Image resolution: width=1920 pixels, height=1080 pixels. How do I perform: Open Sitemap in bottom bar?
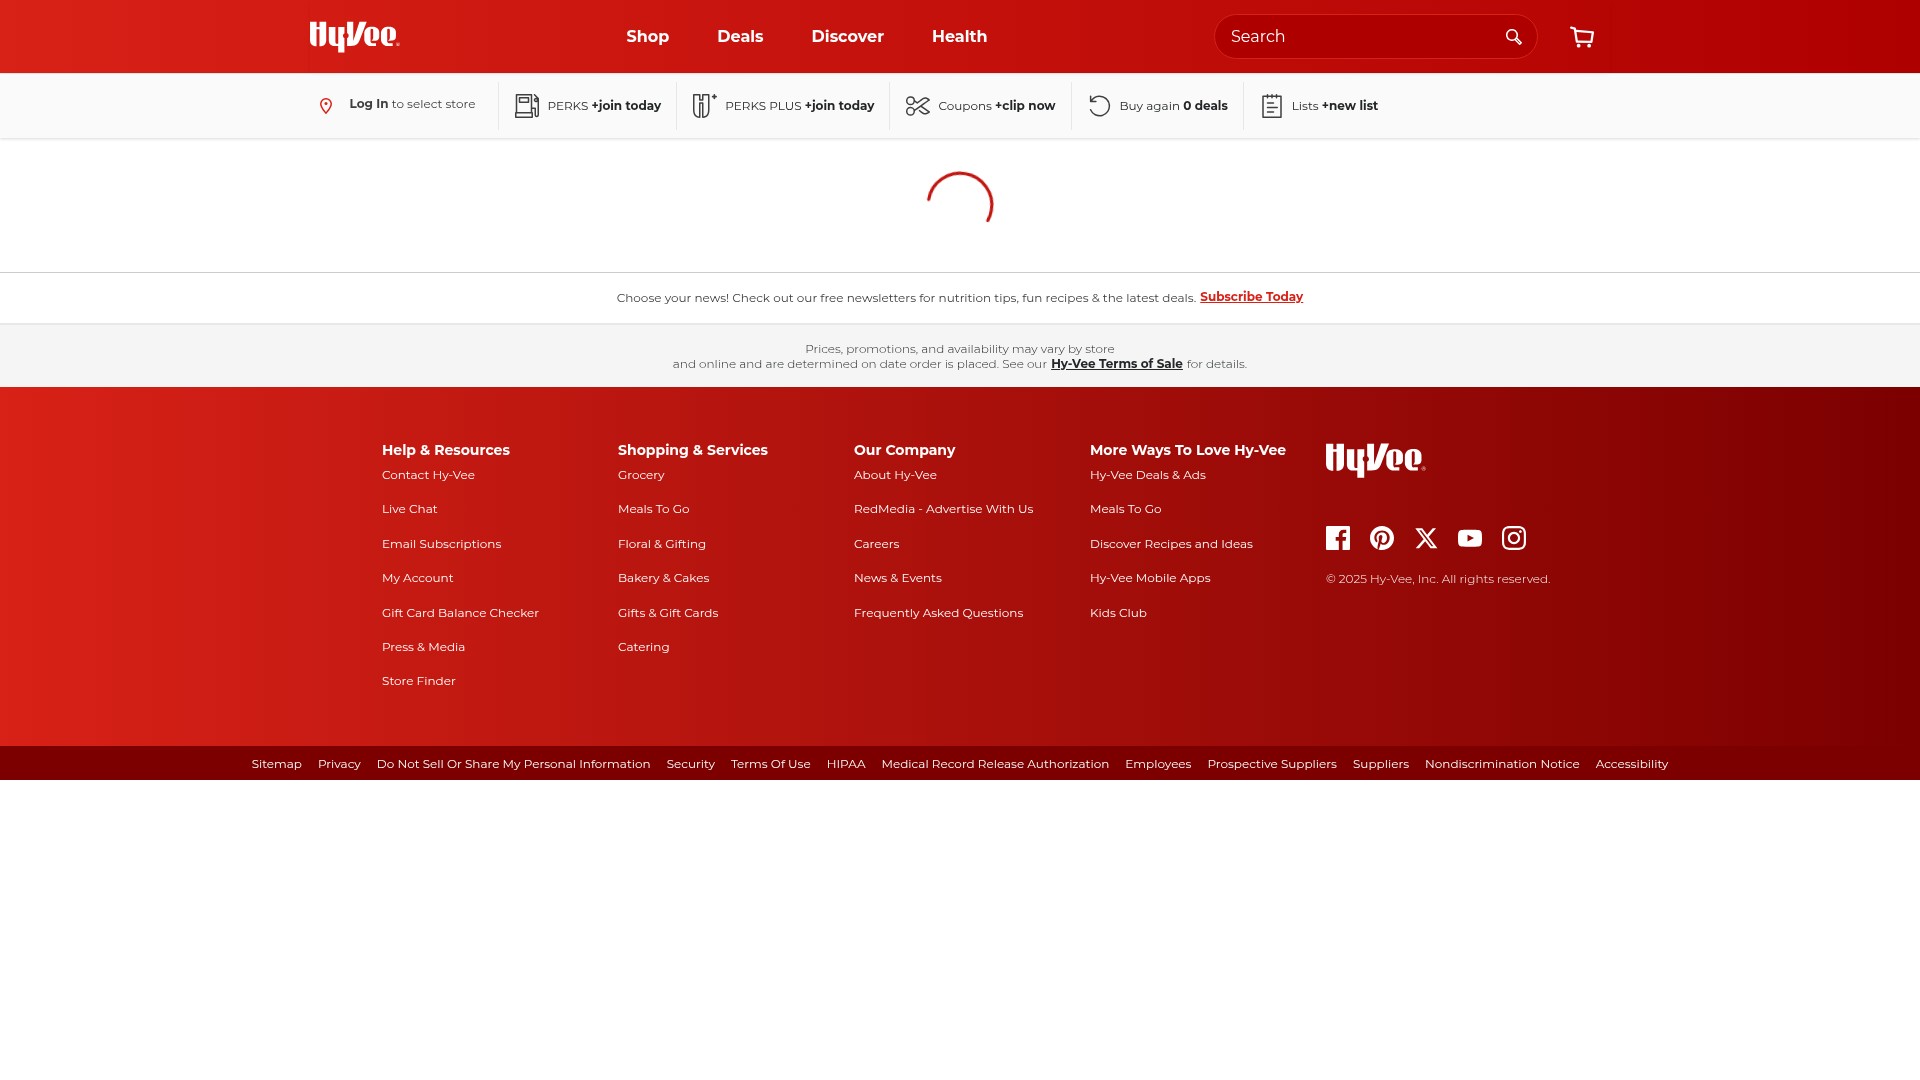276,764
